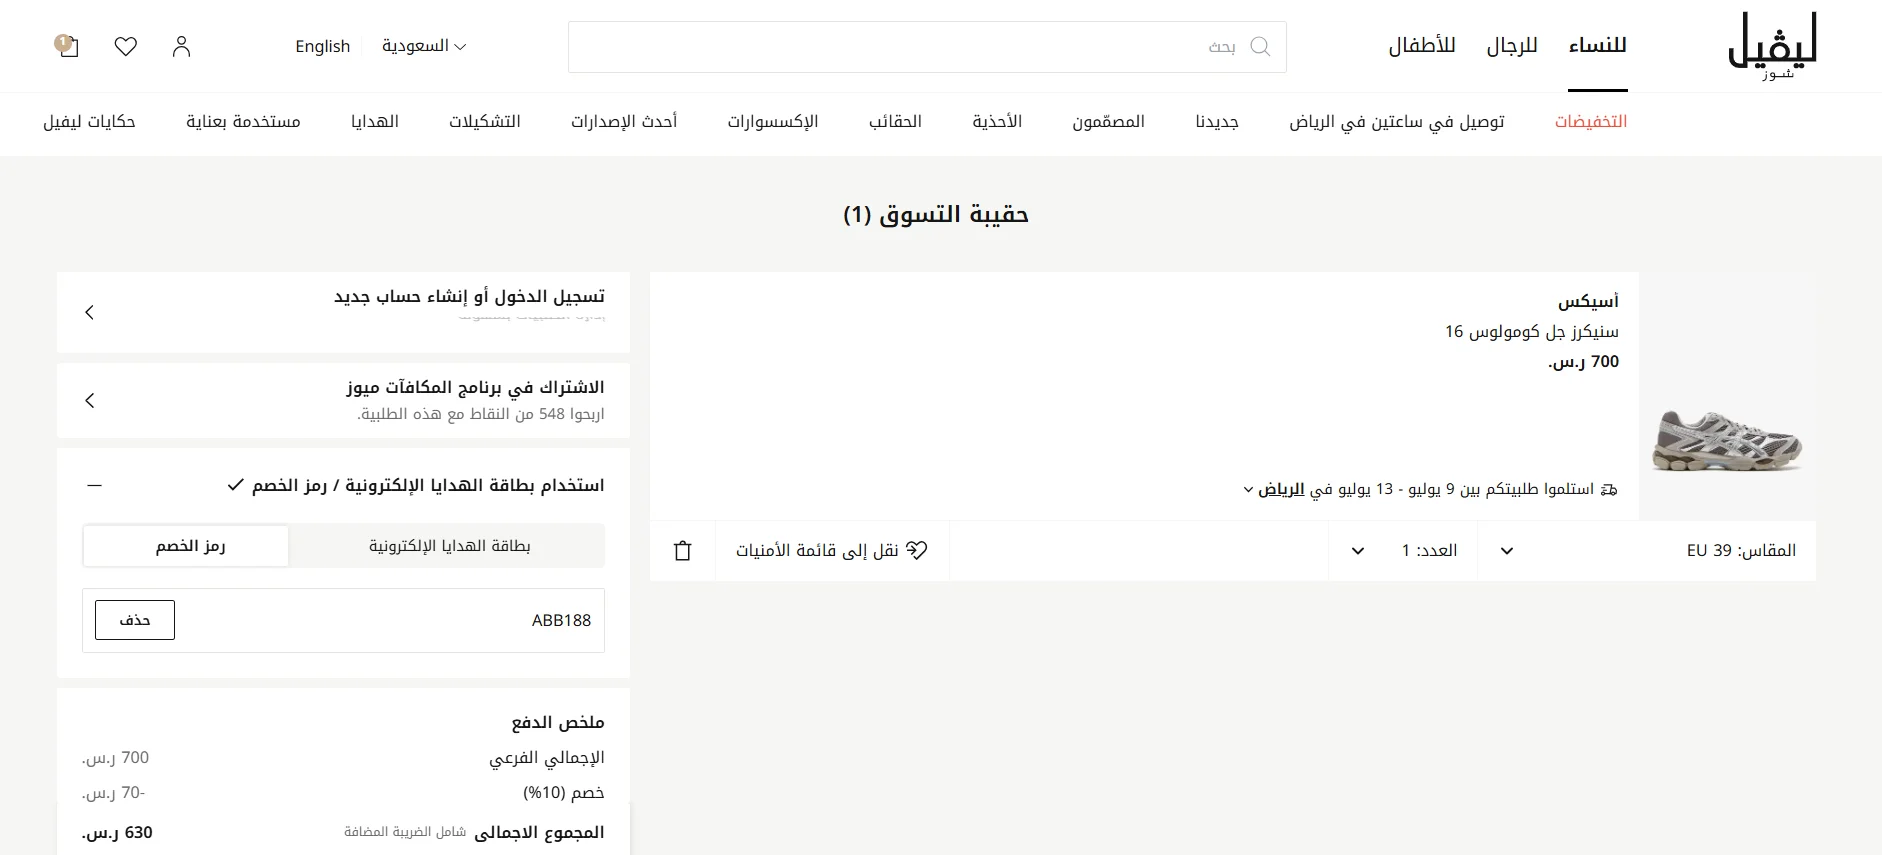The height and width of the screenshot is (855, 1882).
Task: Open the الهدايا menu
Action: (375, 121)
